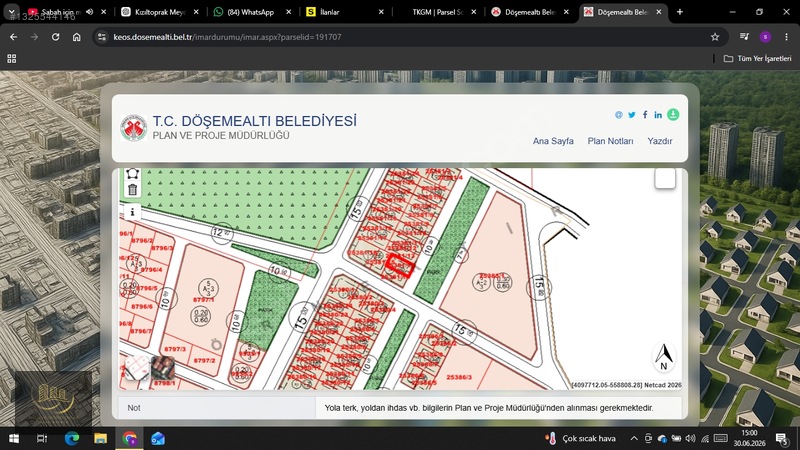The image size is (800, 450).
Task: Open Task View on the taskbar
Action: click(x=42, y=438)
